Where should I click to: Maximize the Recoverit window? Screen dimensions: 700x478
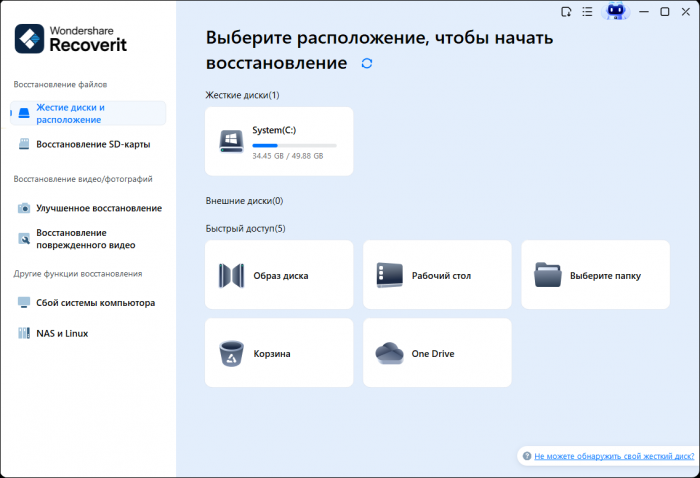[665, 12]
